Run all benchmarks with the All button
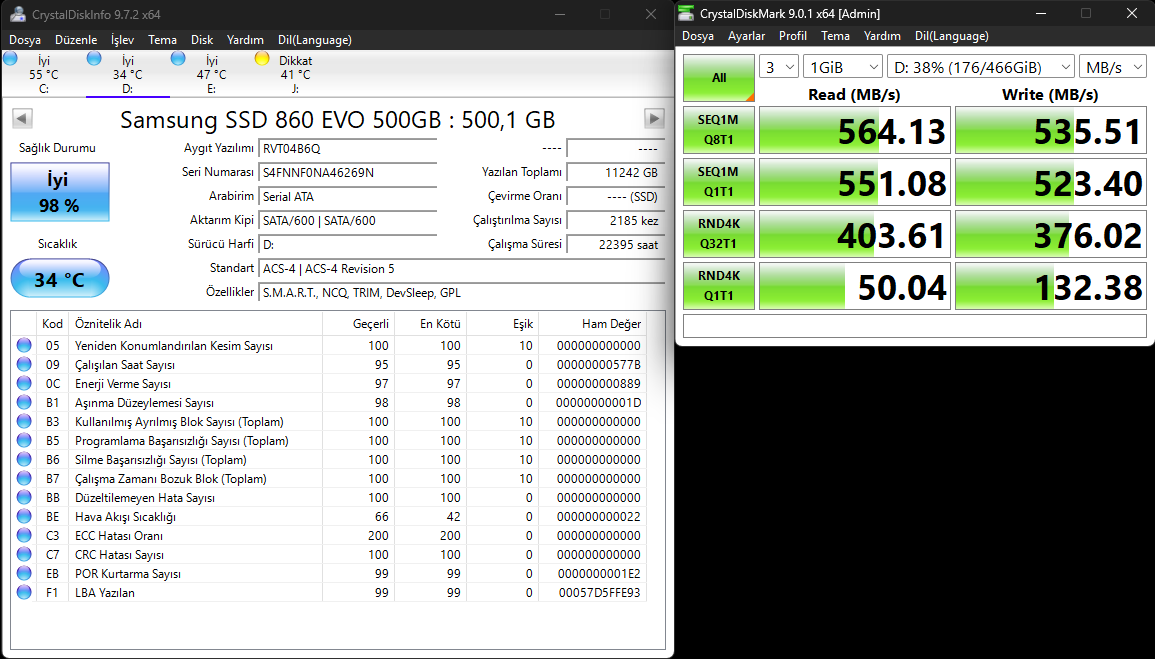 (x=719, y=77)
